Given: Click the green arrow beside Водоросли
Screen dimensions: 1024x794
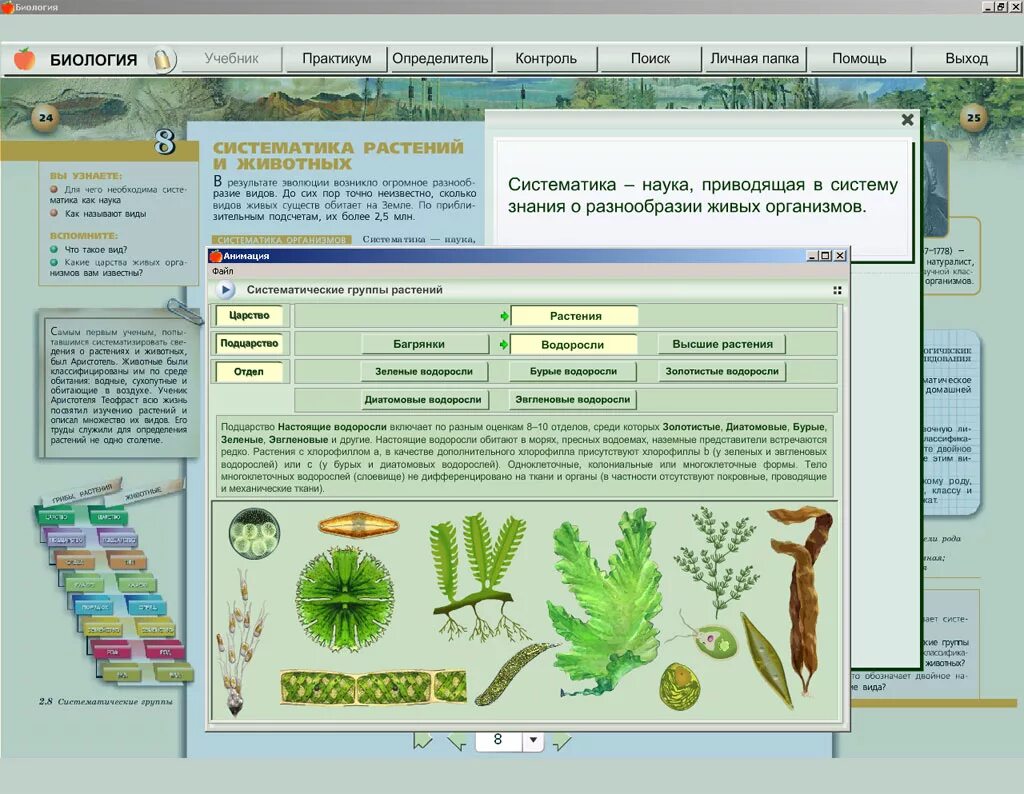Looking at the screenshot, I should point(504,344).
